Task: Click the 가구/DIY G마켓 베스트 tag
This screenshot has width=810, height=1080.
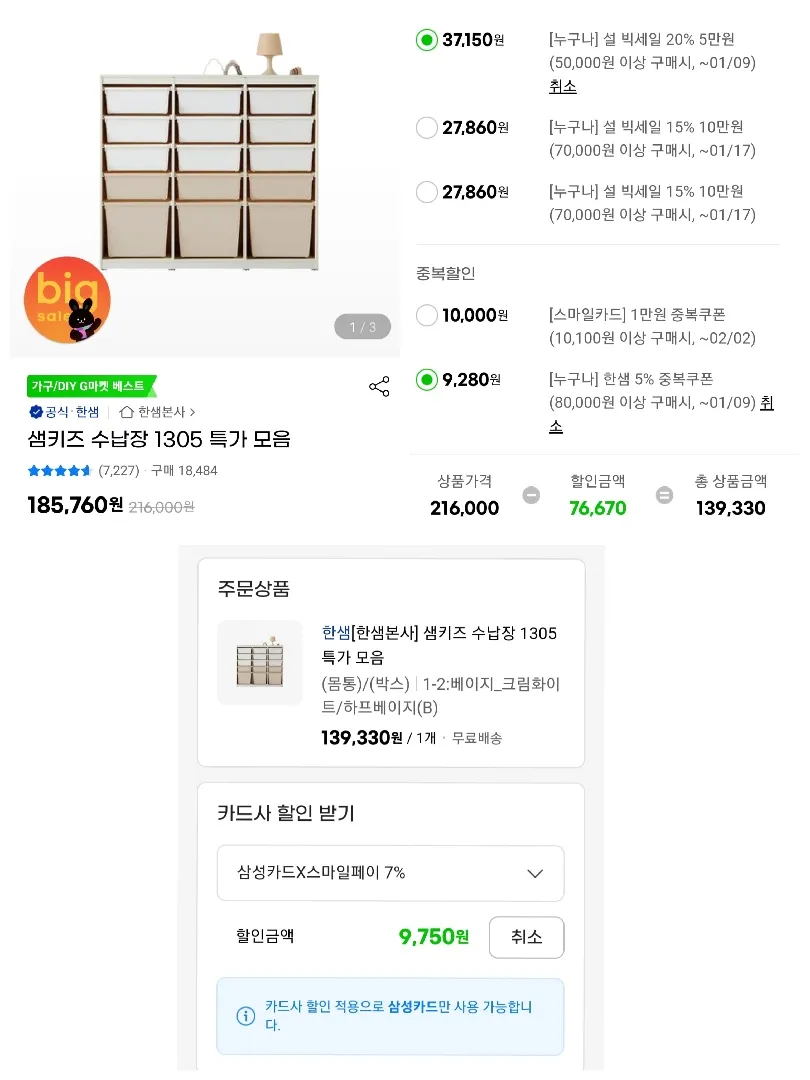Action: click(90, 386)
